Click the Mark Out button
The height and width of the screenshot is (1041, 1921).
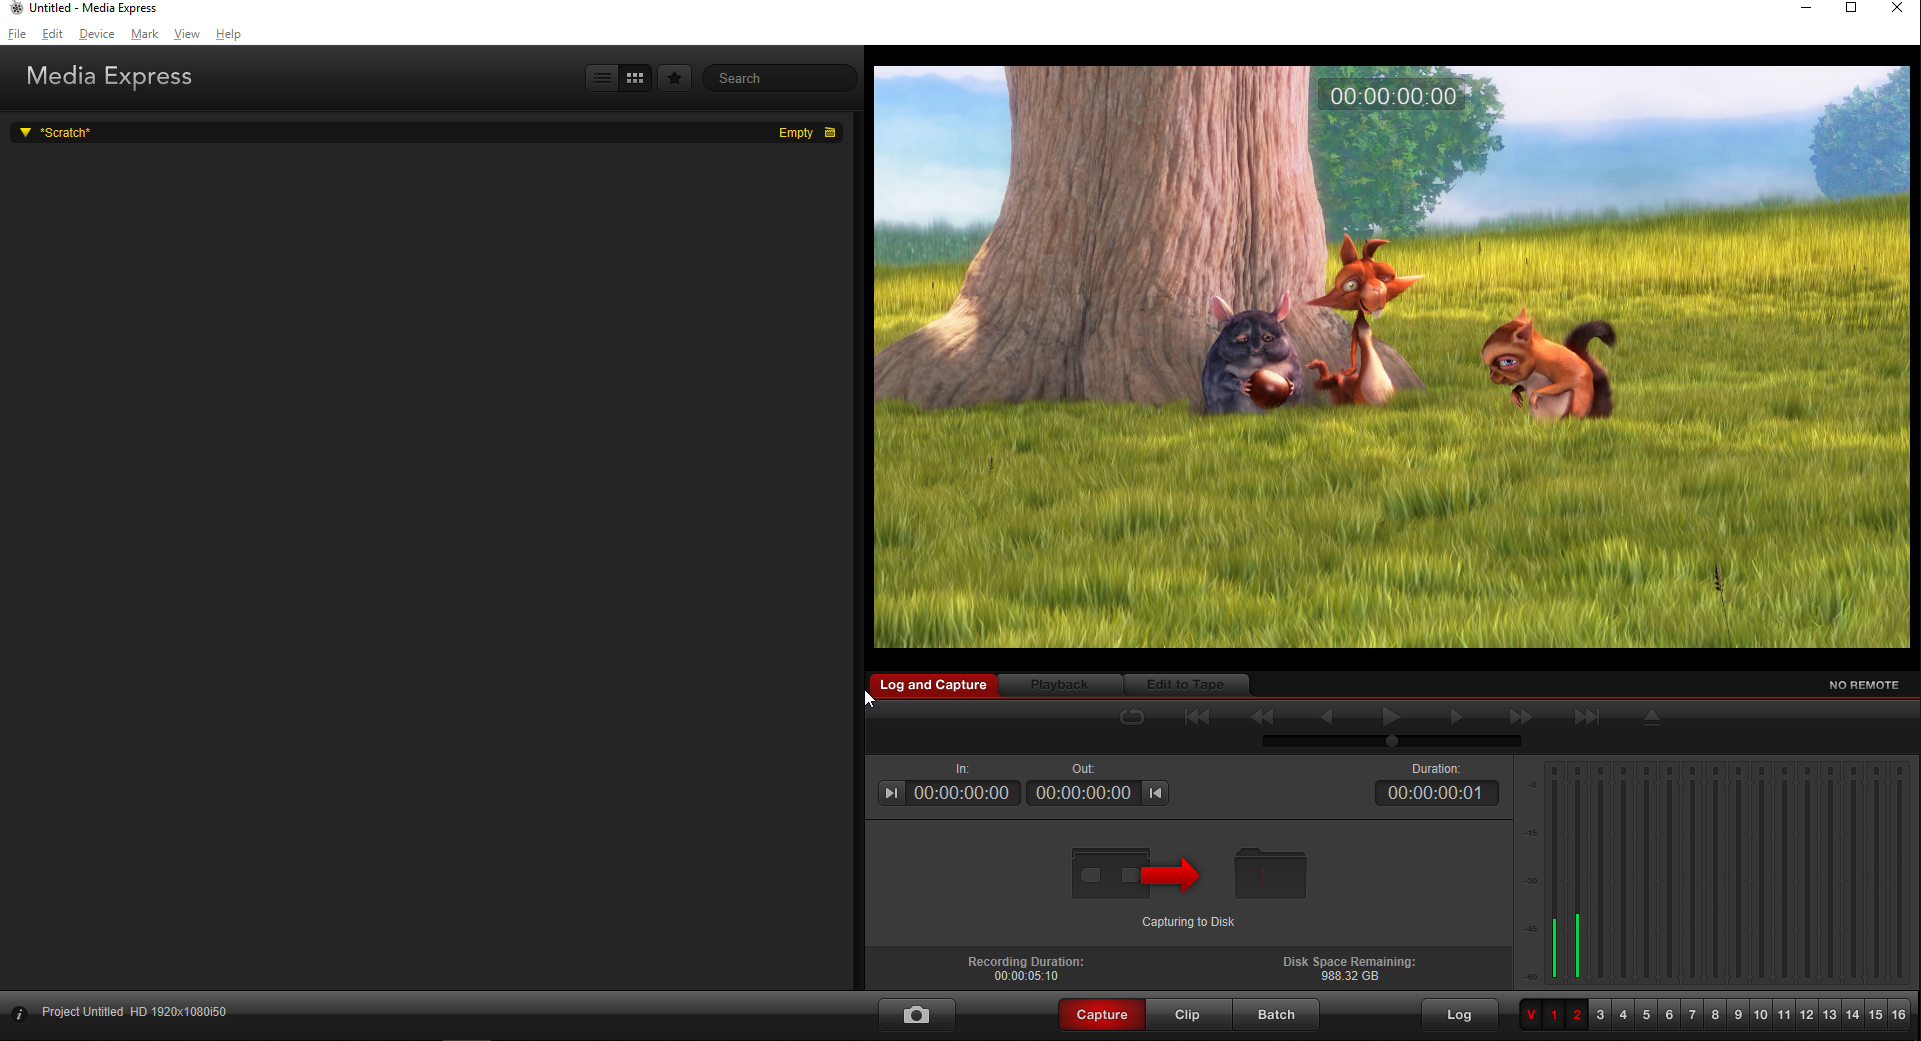(1156, 793)
